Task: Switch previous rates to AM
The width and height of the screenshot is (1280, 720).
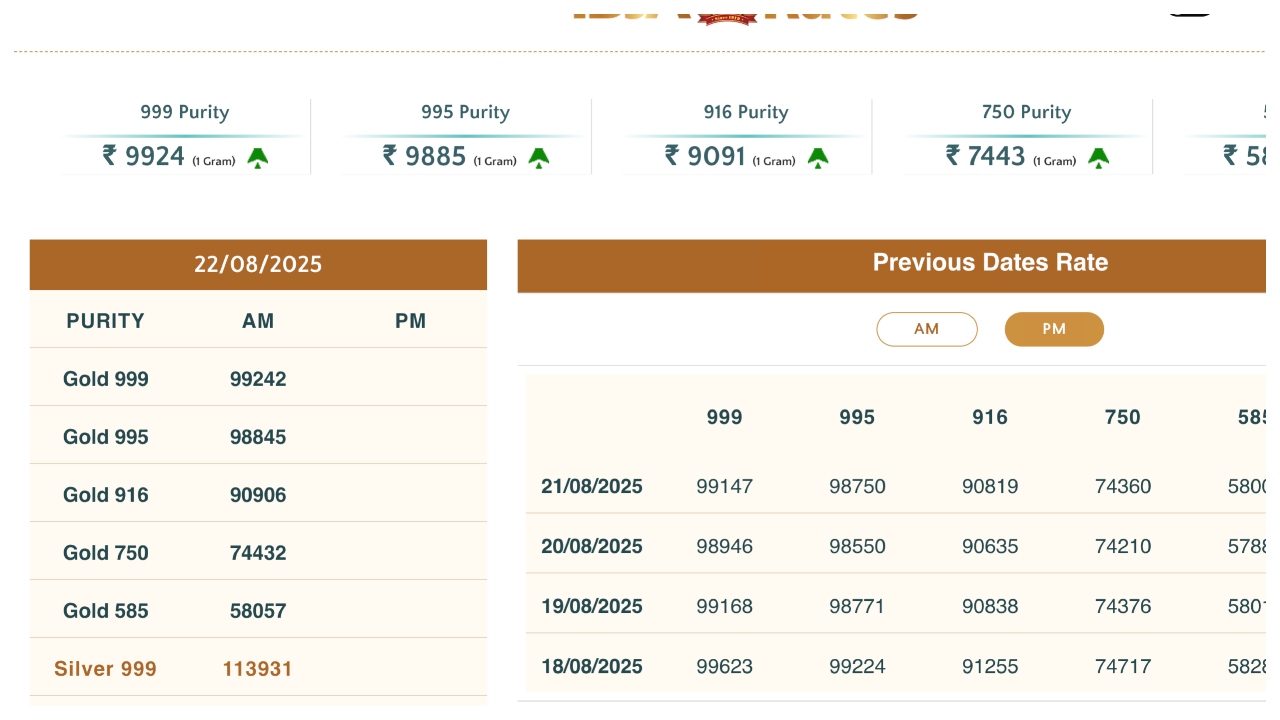Action: (926, 329)
